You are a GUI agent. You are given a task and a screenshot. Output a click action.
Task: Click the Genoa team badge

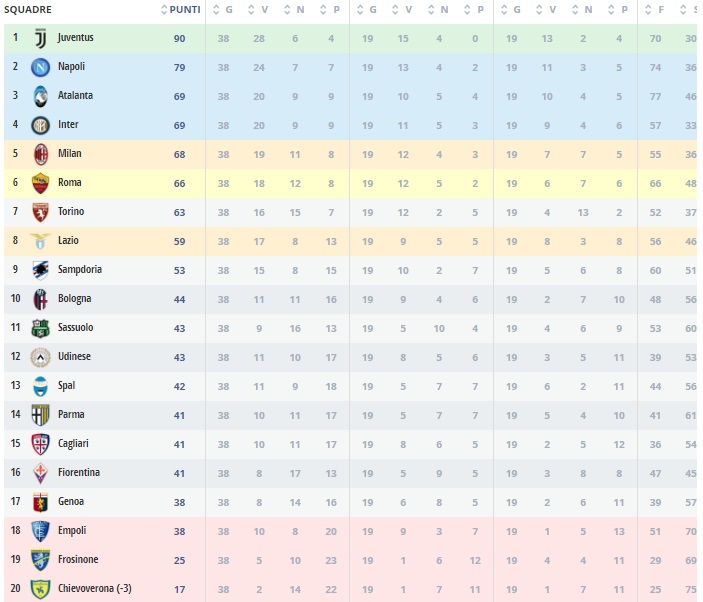pyautogui.click(x=41, y=502)
